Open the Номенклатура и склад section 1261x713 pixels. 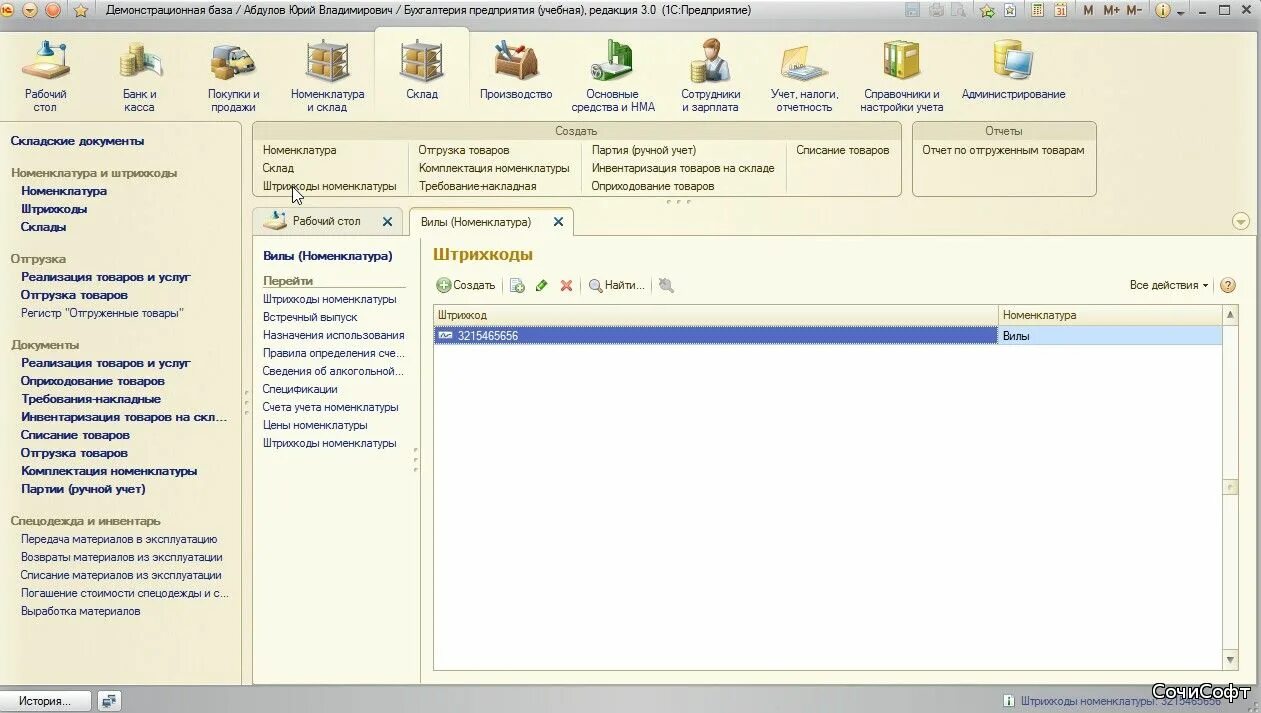(x=327, y=76)
